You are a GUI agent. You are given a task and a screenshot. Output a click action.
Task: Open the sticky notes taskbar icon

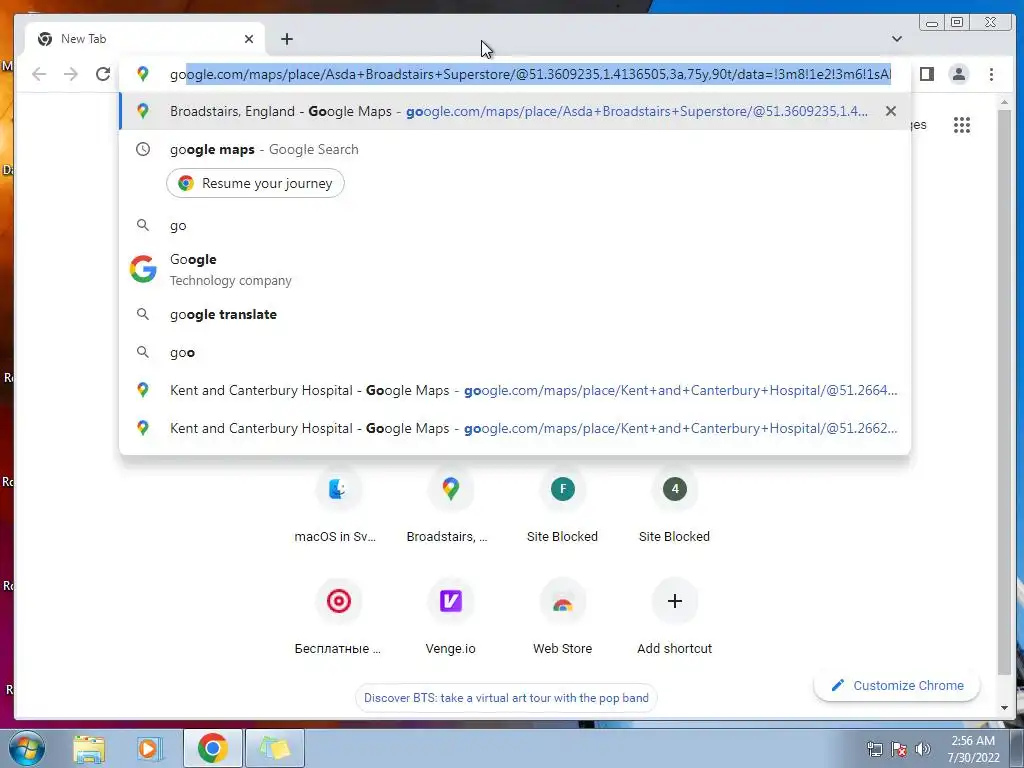coord(274,748)
